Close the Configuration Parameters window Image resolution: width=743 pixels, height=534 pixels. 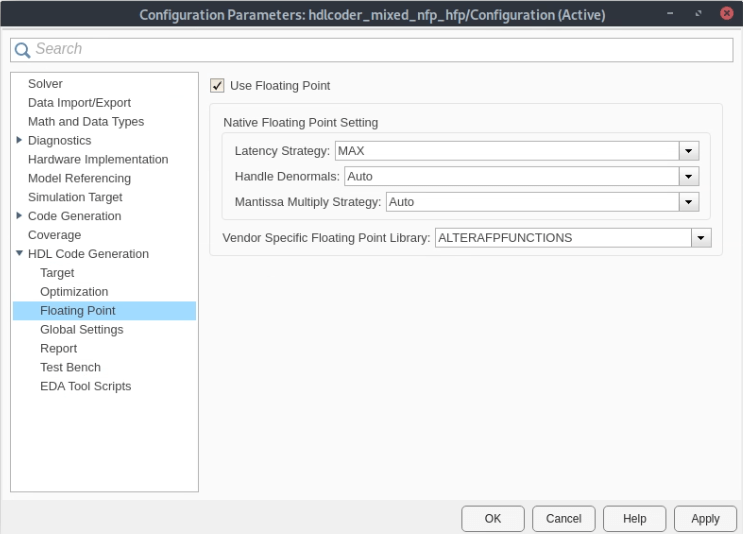click(726, 15)
